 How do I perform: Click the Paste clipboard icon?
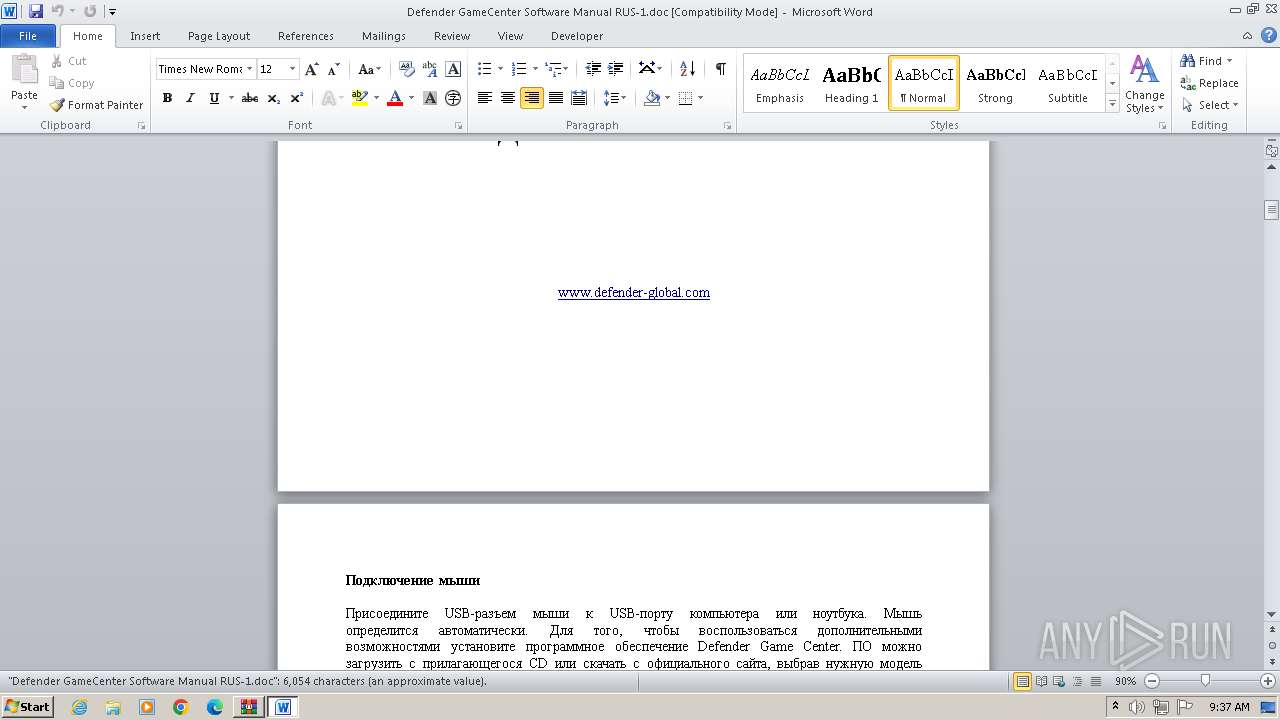click(x=24, y=70)
